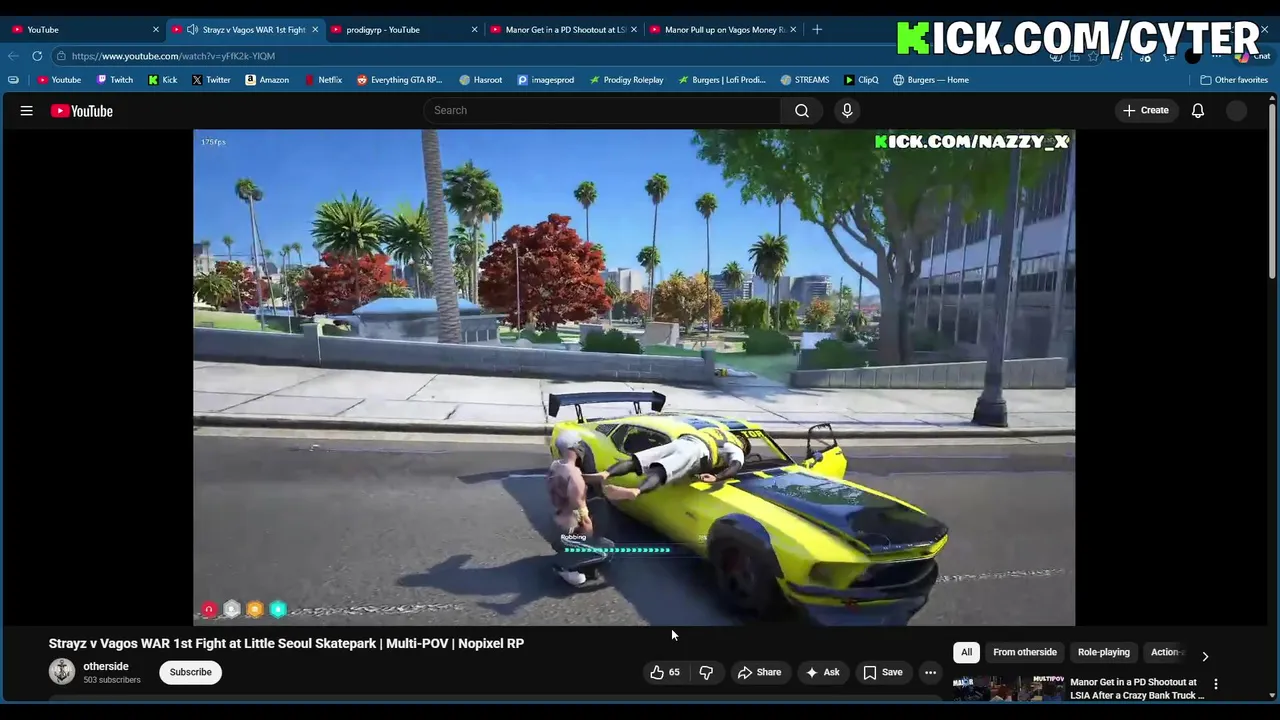The width and height of the screenshot is (1280, 720).
Task: Click the browser address bar URL
Action: pos(173,56)
